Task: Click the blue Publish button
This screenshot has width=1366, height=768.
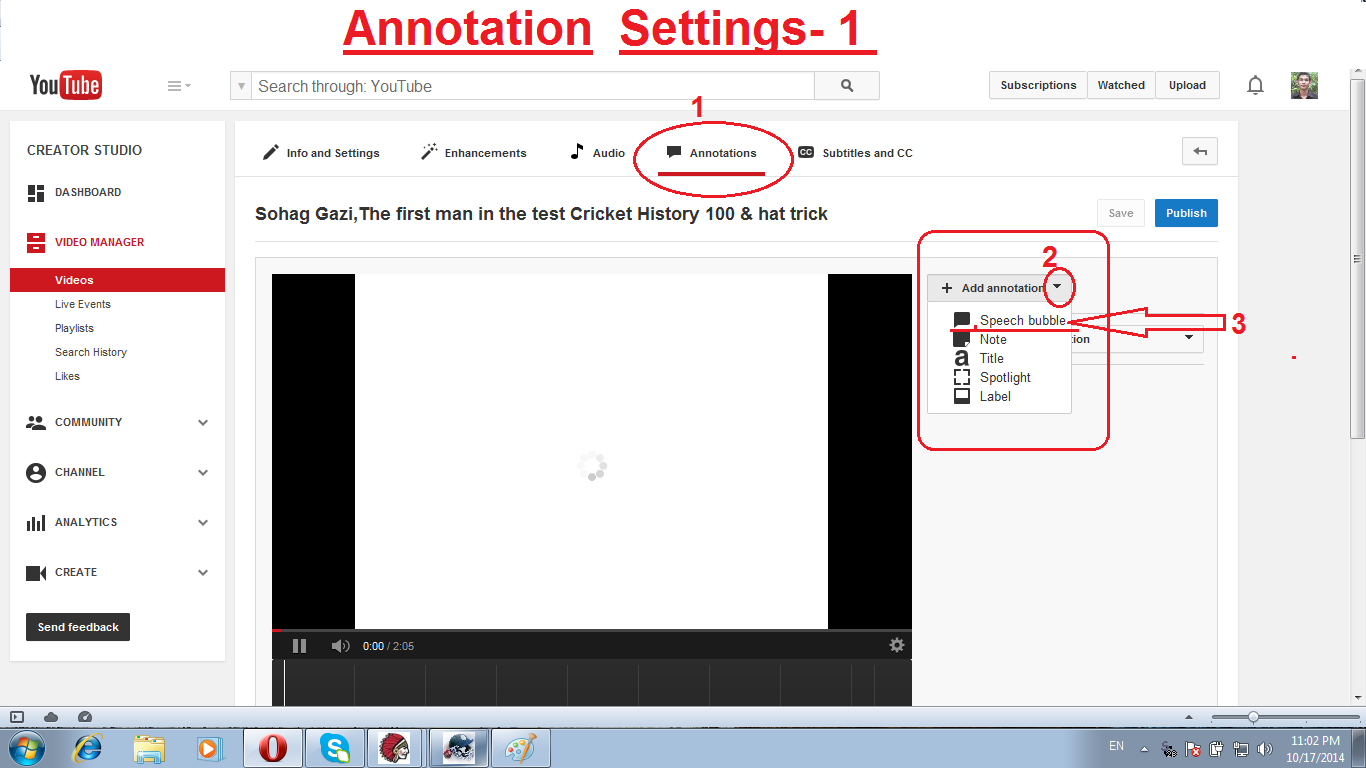Action: click(1186, 213)
